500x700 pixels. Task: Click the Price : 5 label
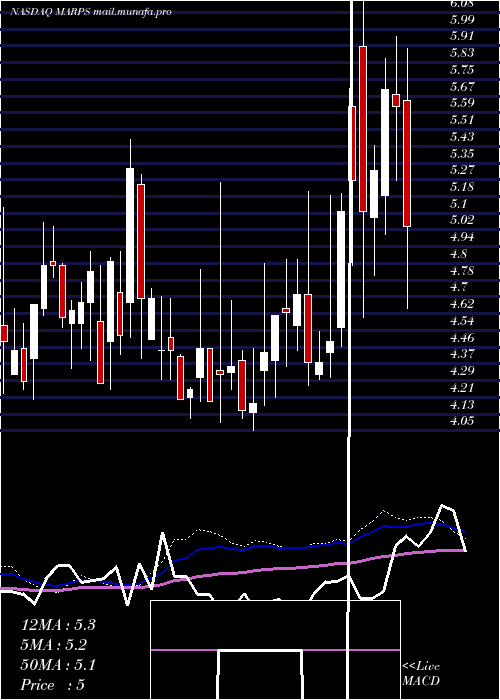coord(53,685)
